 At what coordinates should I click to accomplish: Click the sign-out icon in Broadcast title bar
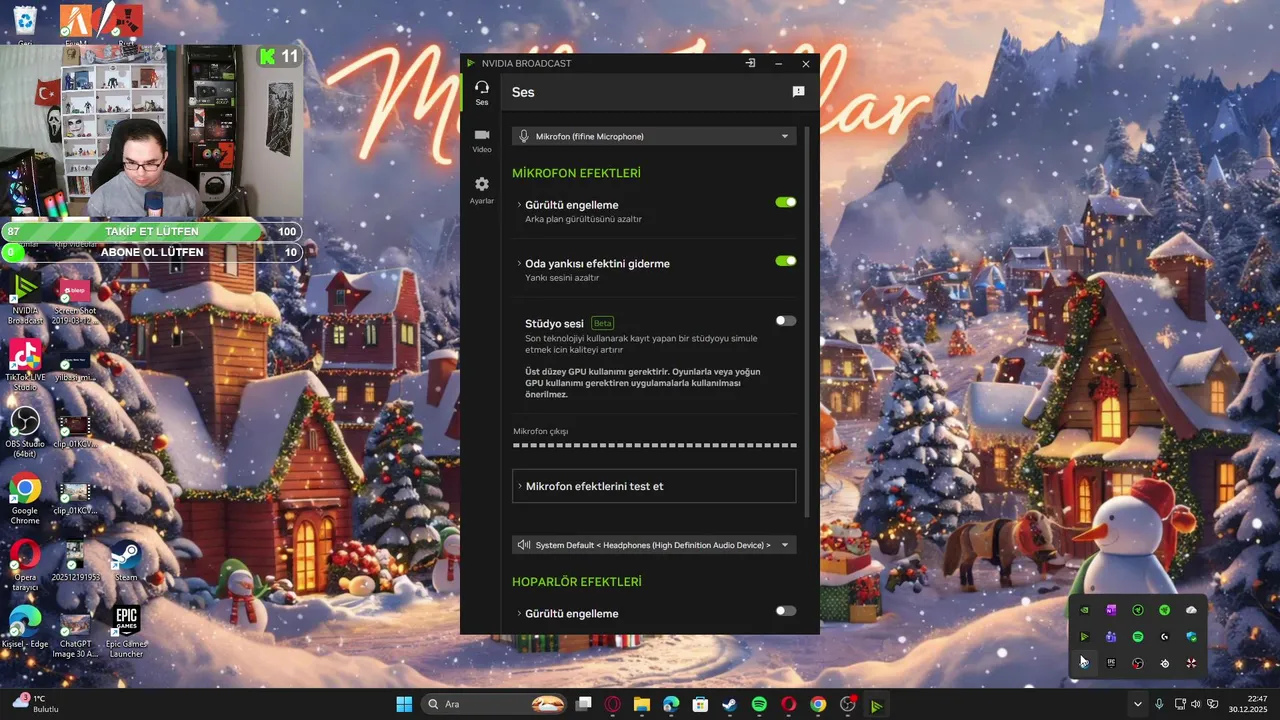pos(750,63)
